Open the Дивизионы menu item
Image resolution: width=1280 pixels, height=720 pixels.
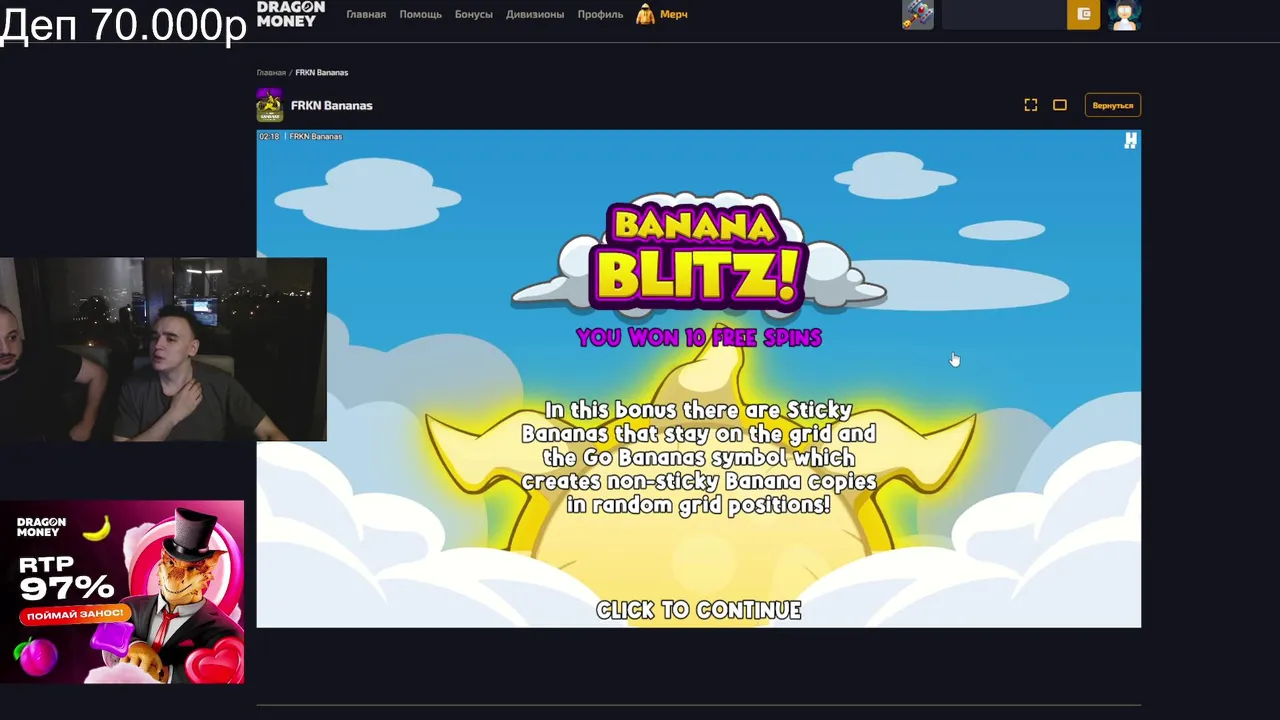pyautogui.click(x=535, y=15)
